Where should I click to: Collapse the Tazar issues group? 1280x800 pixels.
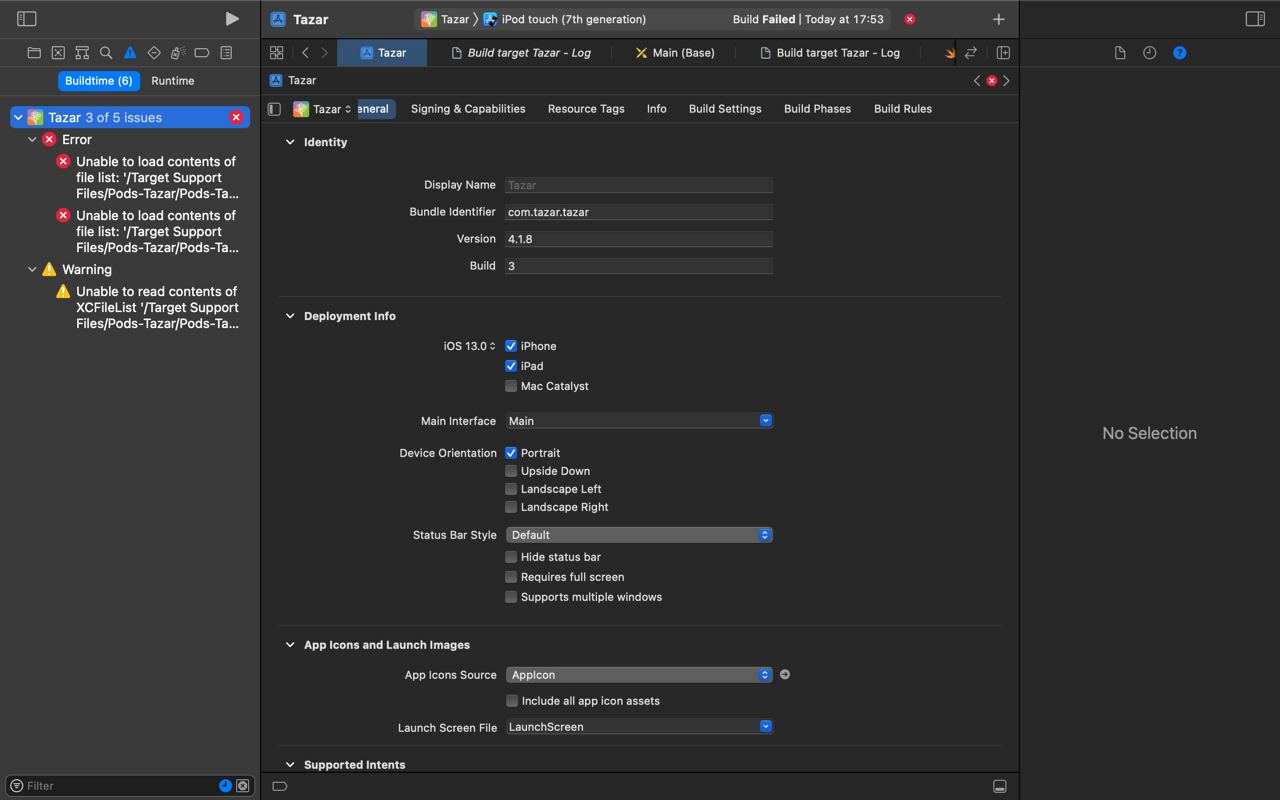(18, 118)
